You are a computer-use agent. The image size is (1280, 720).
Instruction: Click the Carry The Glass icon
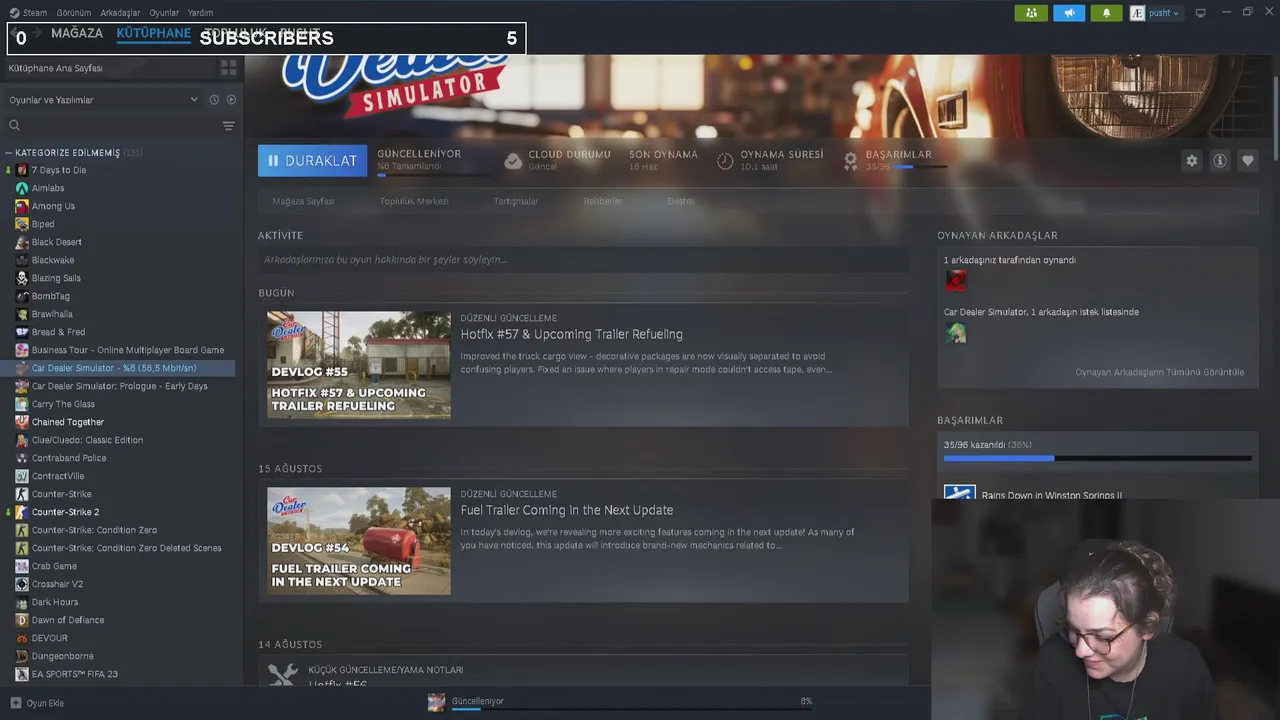point(22,404)
